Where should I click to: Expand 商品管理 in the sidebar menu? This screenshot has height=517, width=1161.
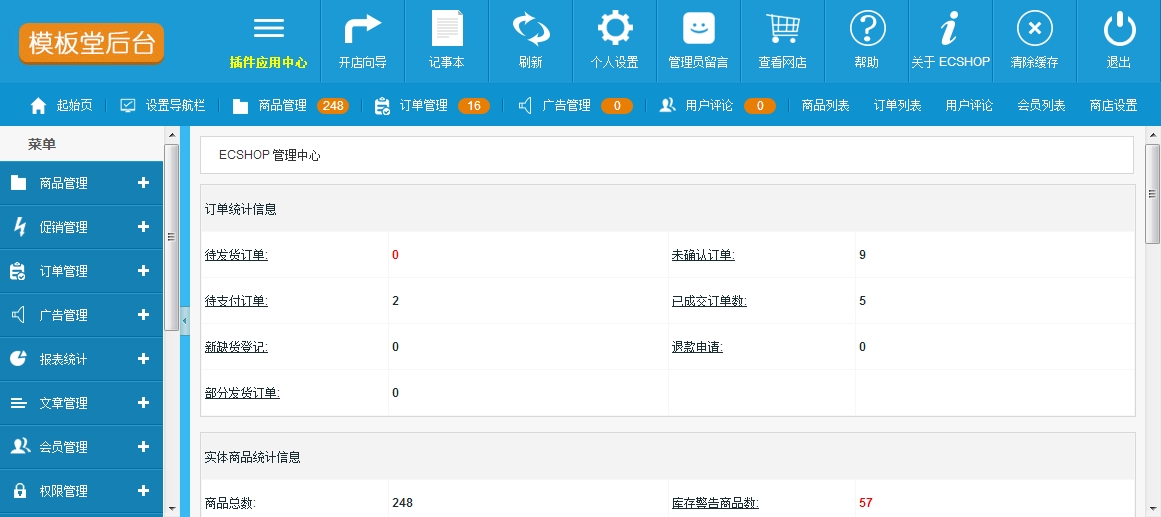143,183
